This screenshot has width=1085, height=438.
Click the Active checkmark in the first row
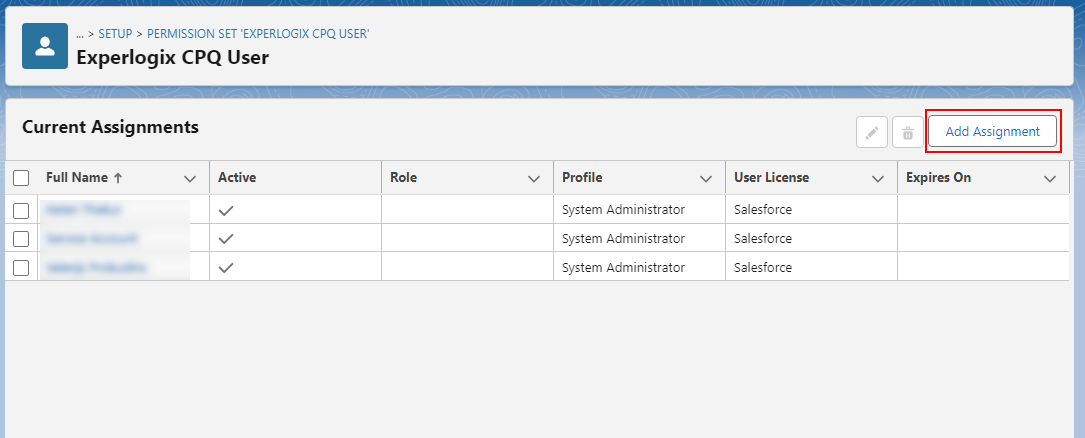[x=226, y=210]
